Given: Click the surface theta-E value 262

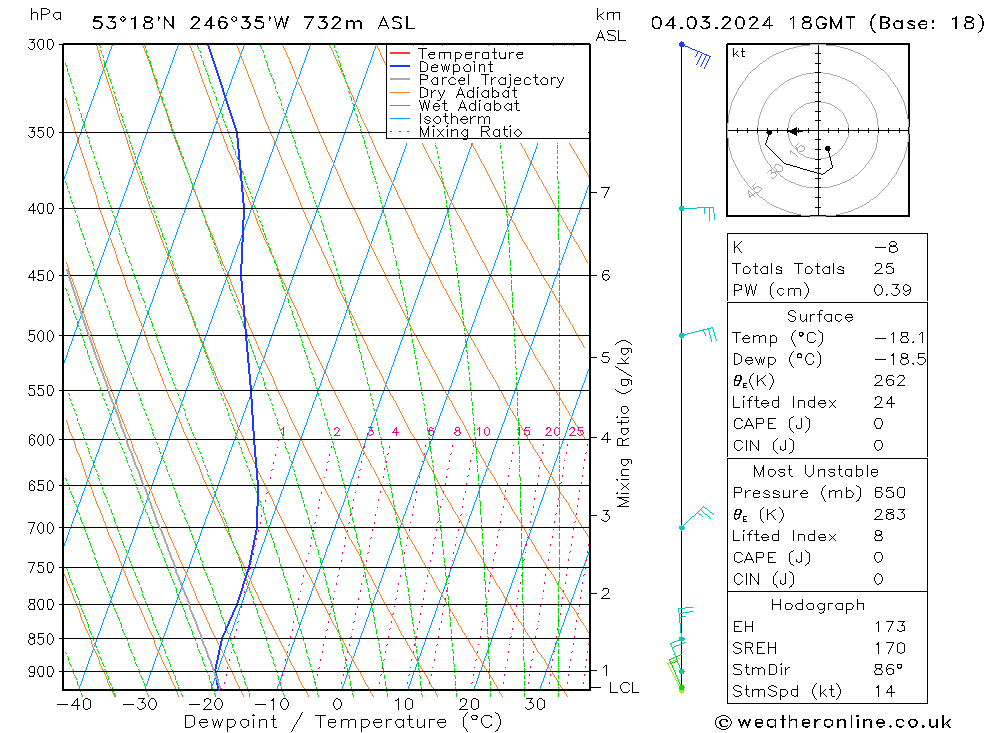Looking at the screenshot, I should 890,381.
